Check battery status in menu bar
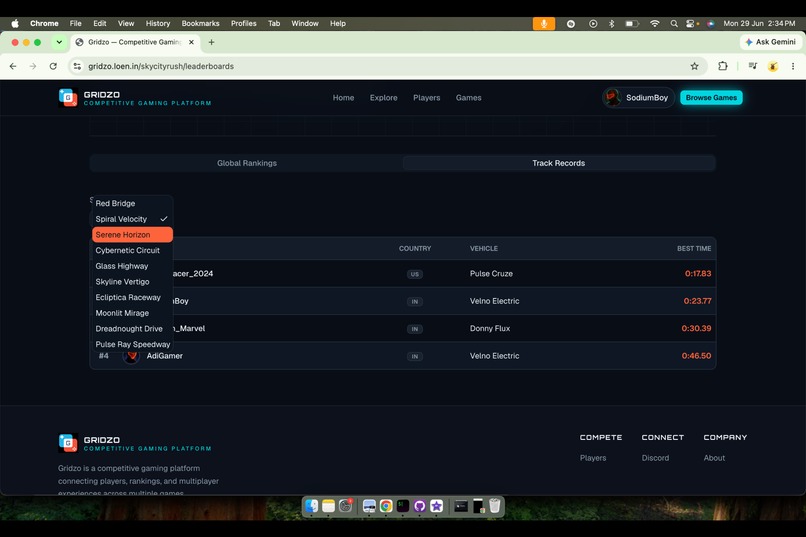 pyautogui.click(x=632, y=24)
